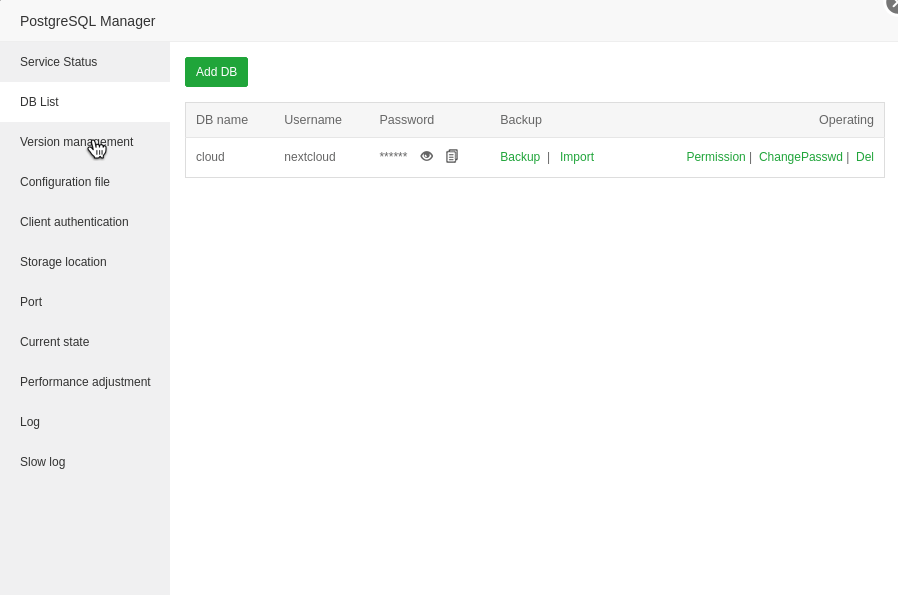Screen dimensions: 898x595
Task: Click the Add DB button
Action: [x=216, y=72]
